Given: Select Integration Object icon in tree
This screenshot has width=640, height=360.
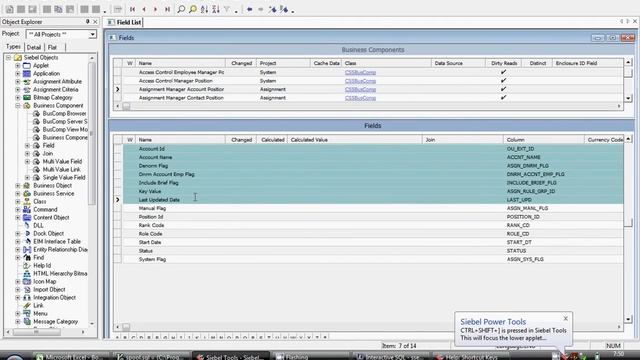Looking at the screenshot, I should [27, 298].
